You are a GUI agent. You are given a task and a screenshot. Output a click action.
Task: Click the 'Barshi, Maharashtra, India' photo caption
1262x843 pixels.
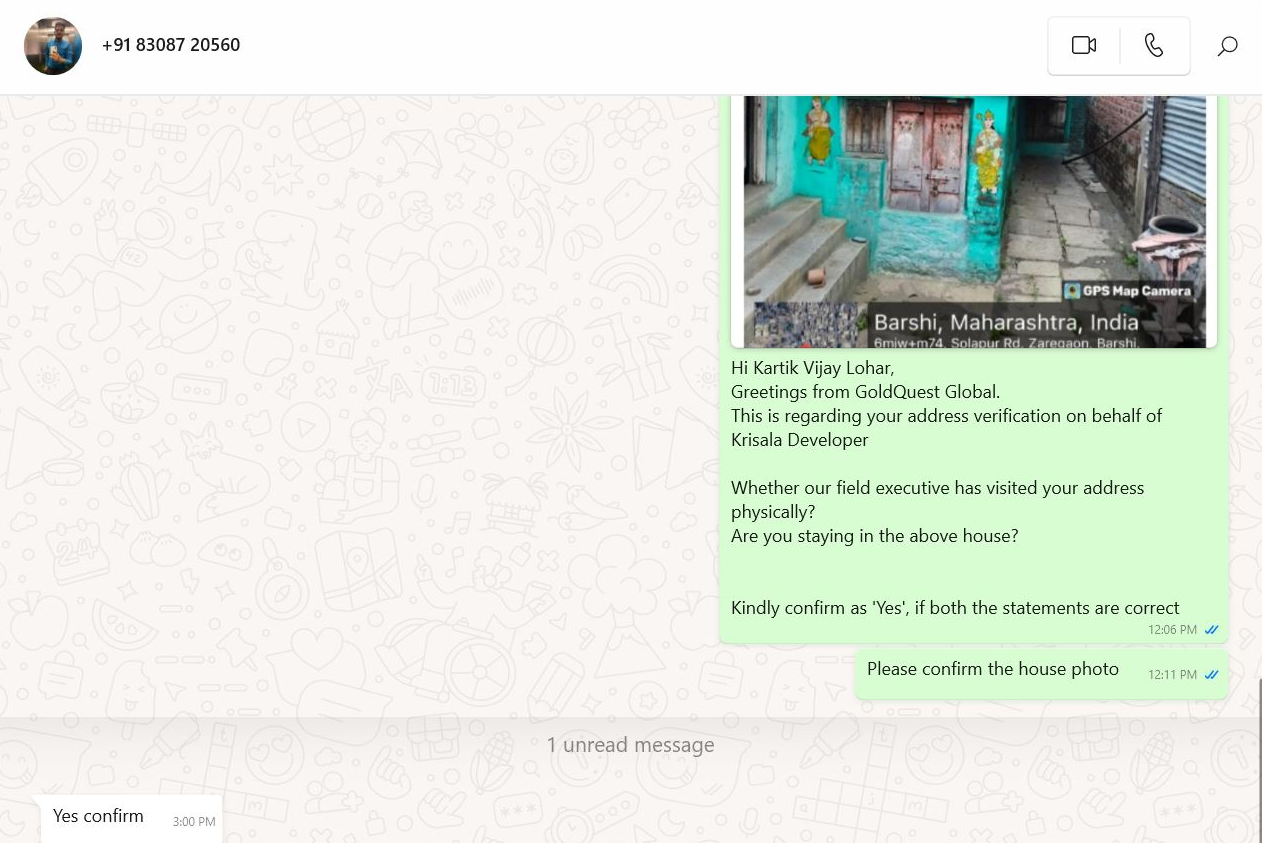1005,323
